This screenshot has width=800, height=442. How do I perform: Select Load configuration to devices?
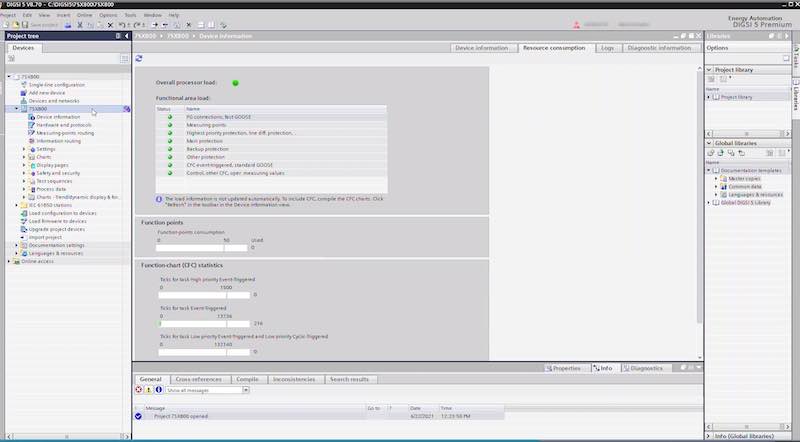tap(63, 213)
